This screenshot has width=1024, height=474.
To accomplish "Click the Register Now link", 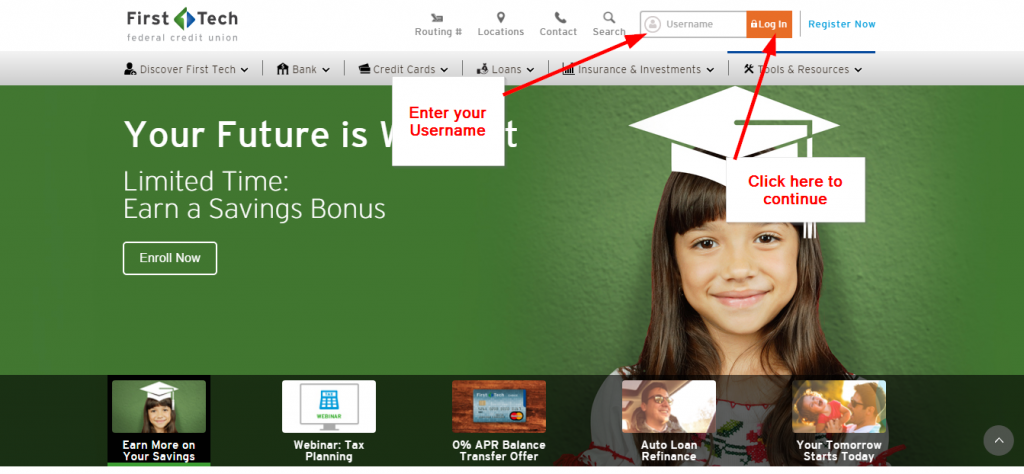I will click(x=842, y=24).
